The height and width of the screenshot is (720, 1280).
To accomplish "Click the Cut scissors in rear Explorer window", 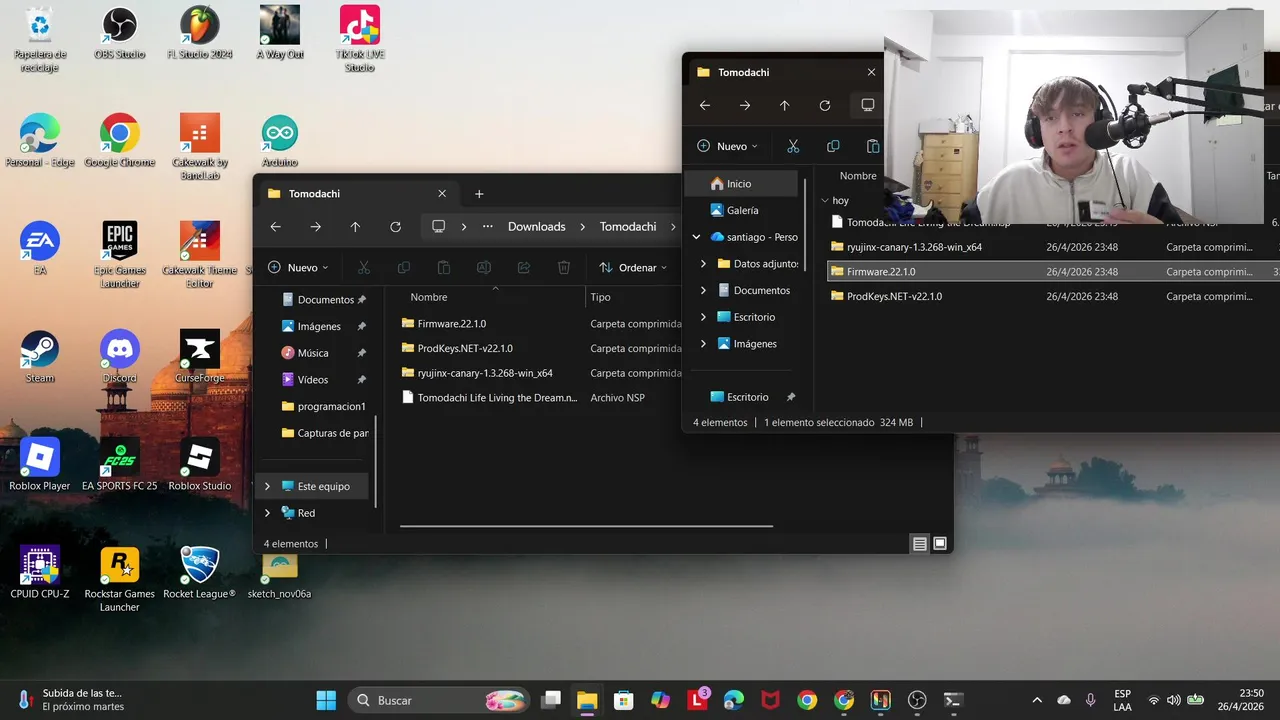I will (793, 146).
